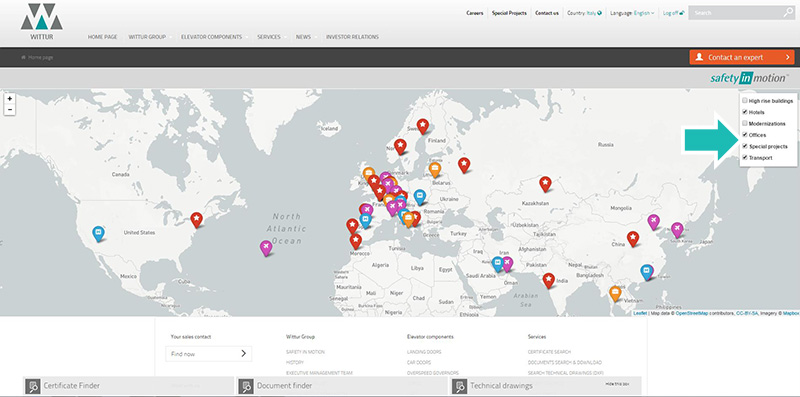The image size is (800, 397).
Task: Uncheck the Transport checkbox
Action: [745, 157]
